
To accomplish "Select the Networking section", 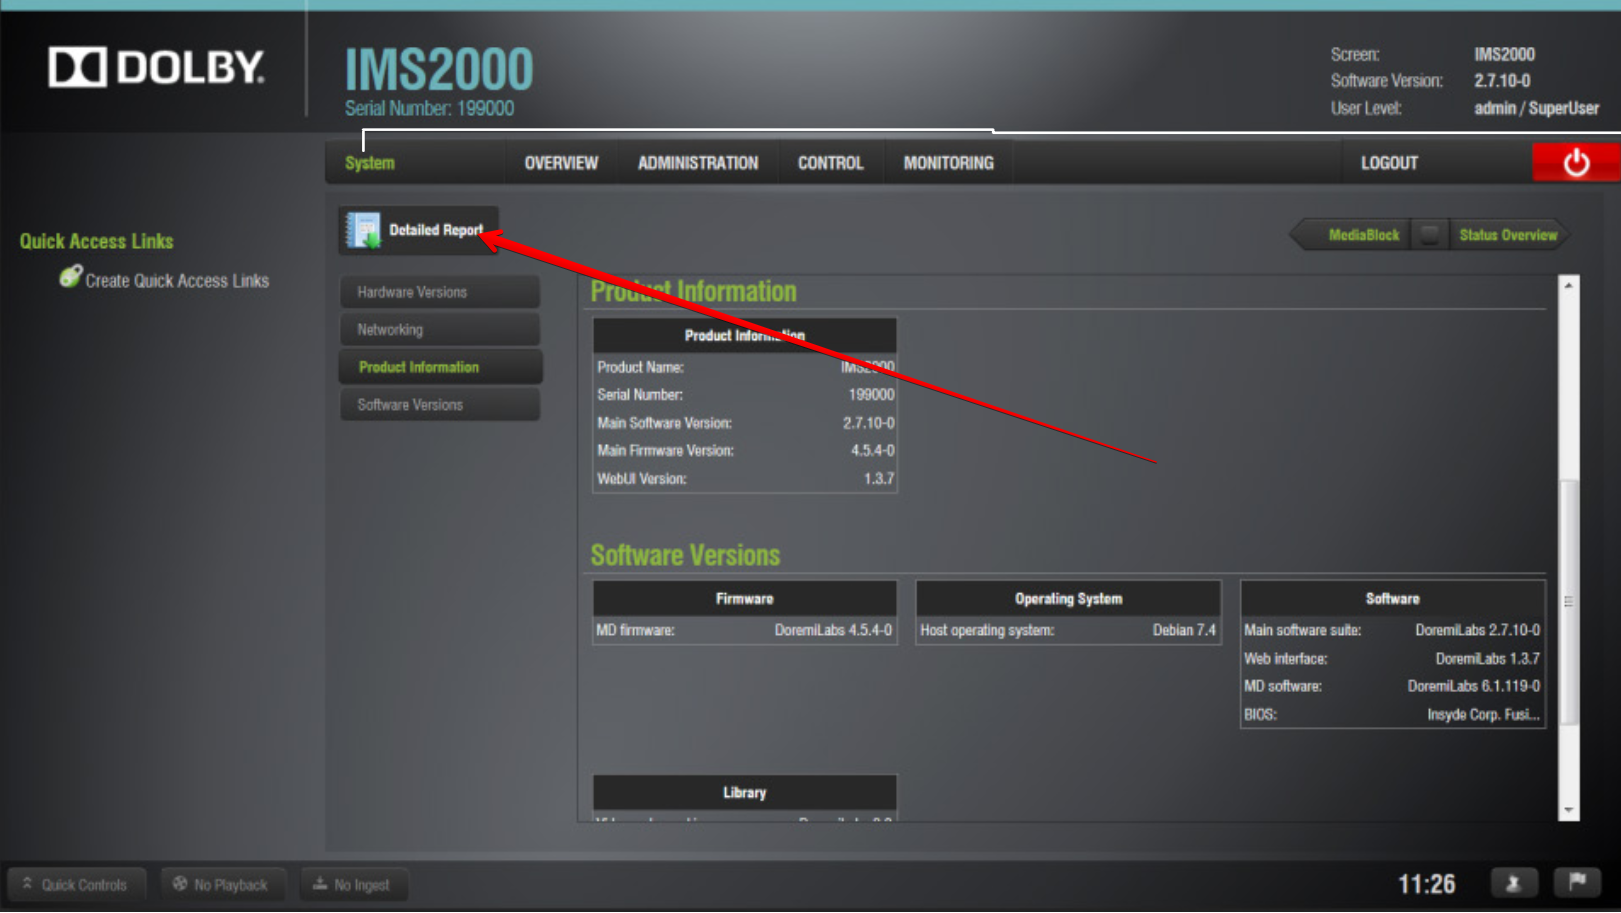I will tap(440, 330).
